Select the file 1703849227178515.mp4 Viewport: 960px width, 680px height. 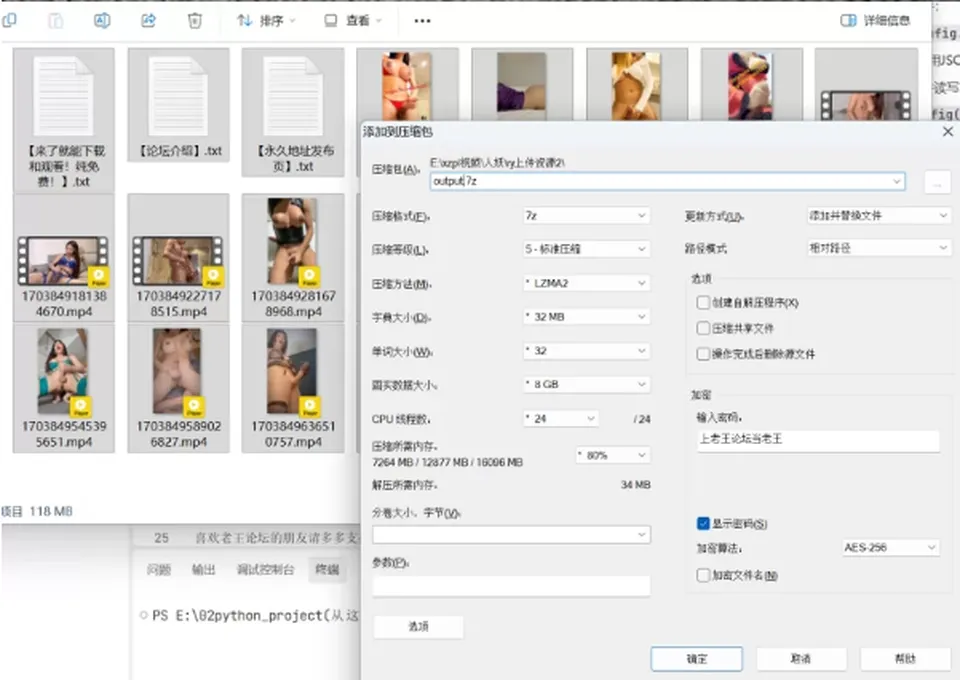[x=178, y=258]
